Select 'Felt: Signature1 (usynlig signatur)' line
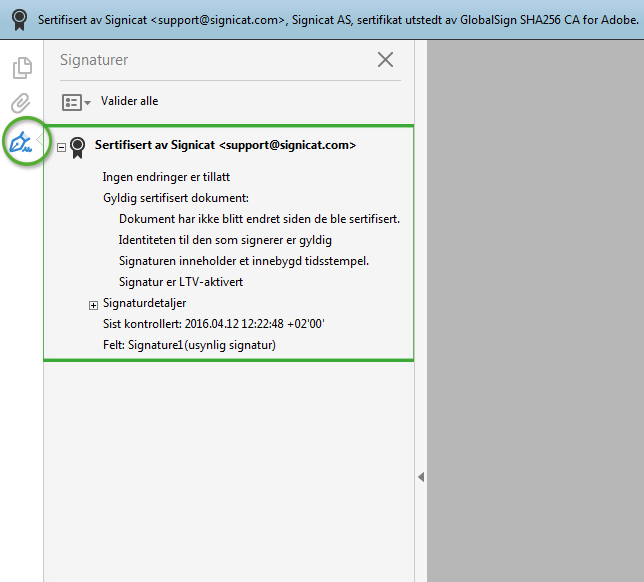 click(189, 345)
